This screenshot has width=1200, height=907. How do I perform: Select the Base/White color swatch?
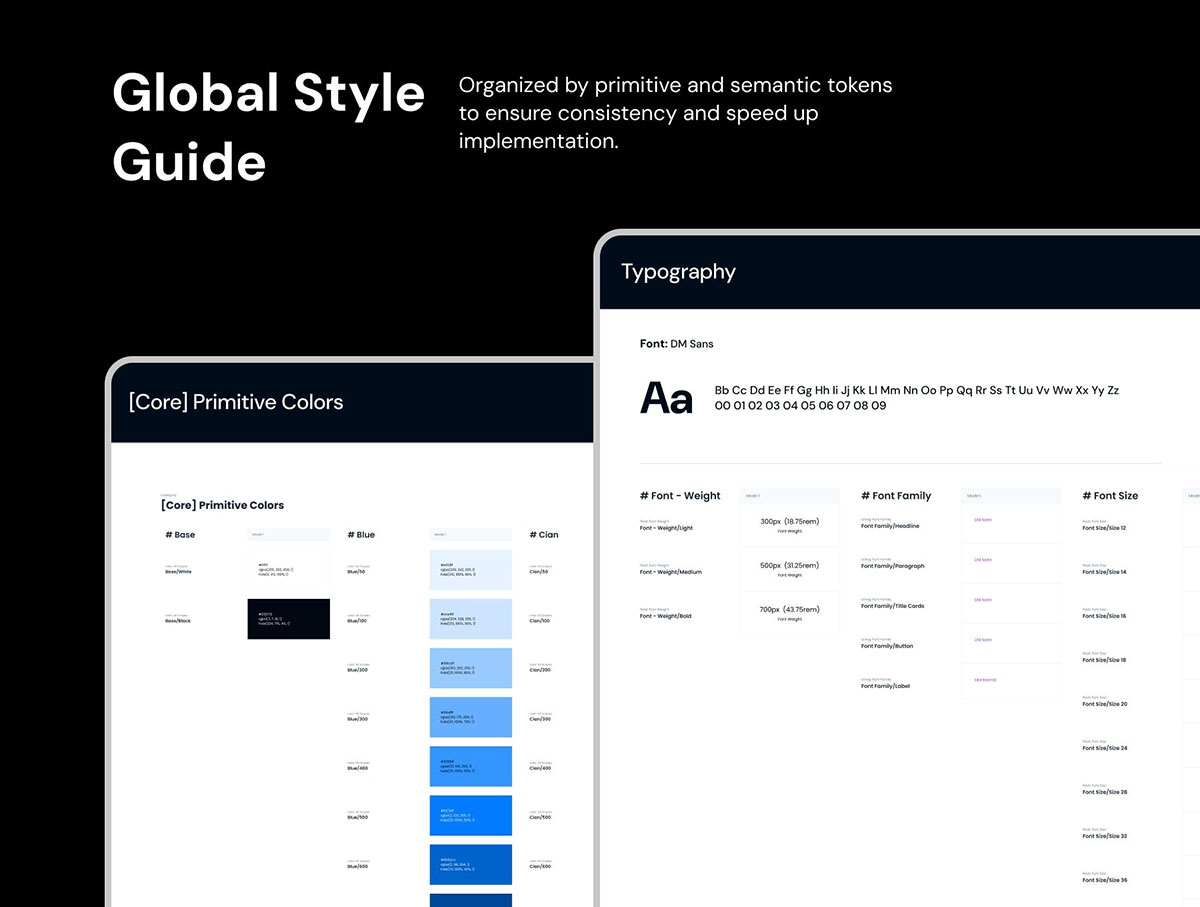(288, 570)
